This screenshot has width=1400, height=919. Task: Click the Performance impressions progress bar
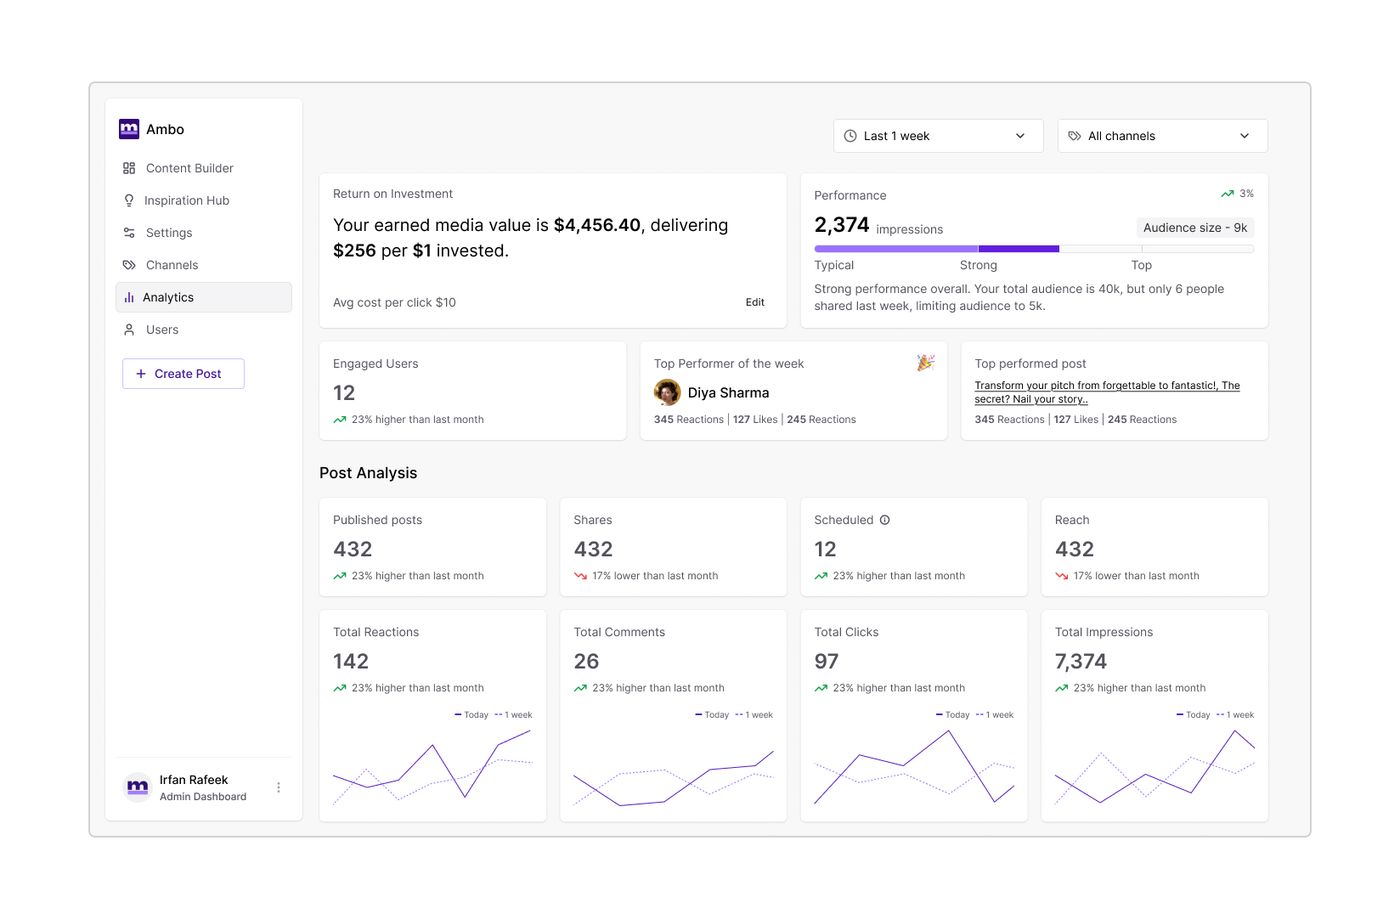click(1034, 249)
